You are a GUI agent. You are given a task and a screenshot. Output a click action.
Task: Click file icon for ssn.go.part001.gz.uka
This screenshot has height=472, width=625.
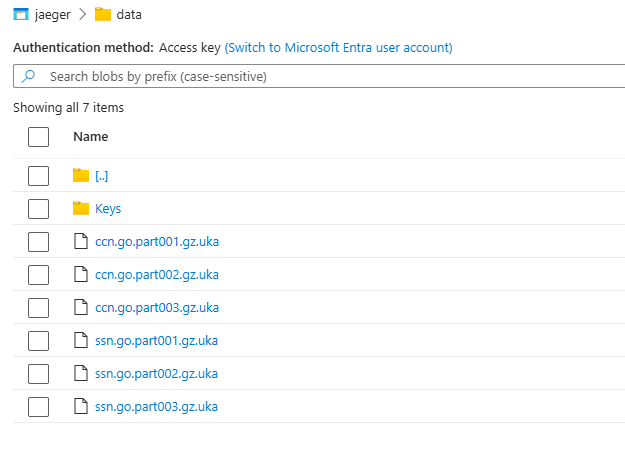82,341
